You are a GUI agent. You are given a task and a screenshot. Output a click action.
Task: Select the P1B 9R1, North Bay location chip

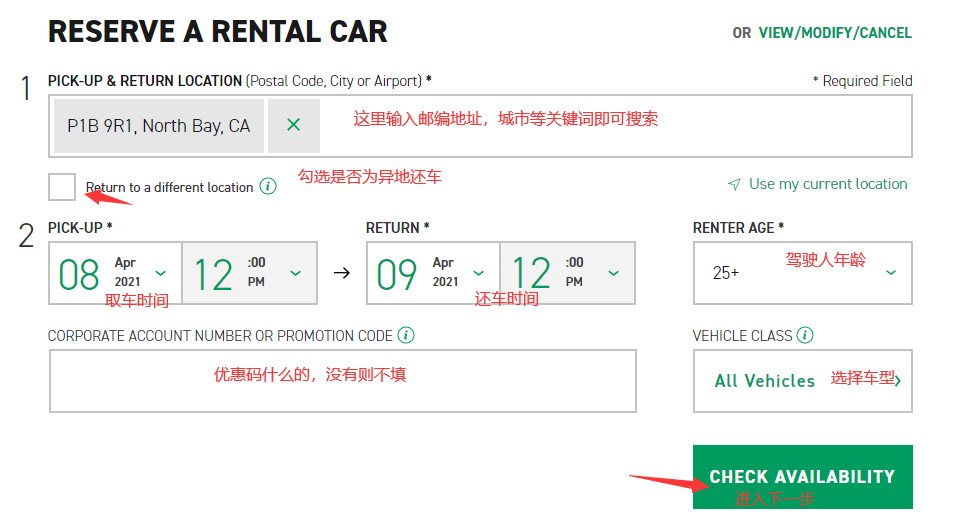(159, 126)
